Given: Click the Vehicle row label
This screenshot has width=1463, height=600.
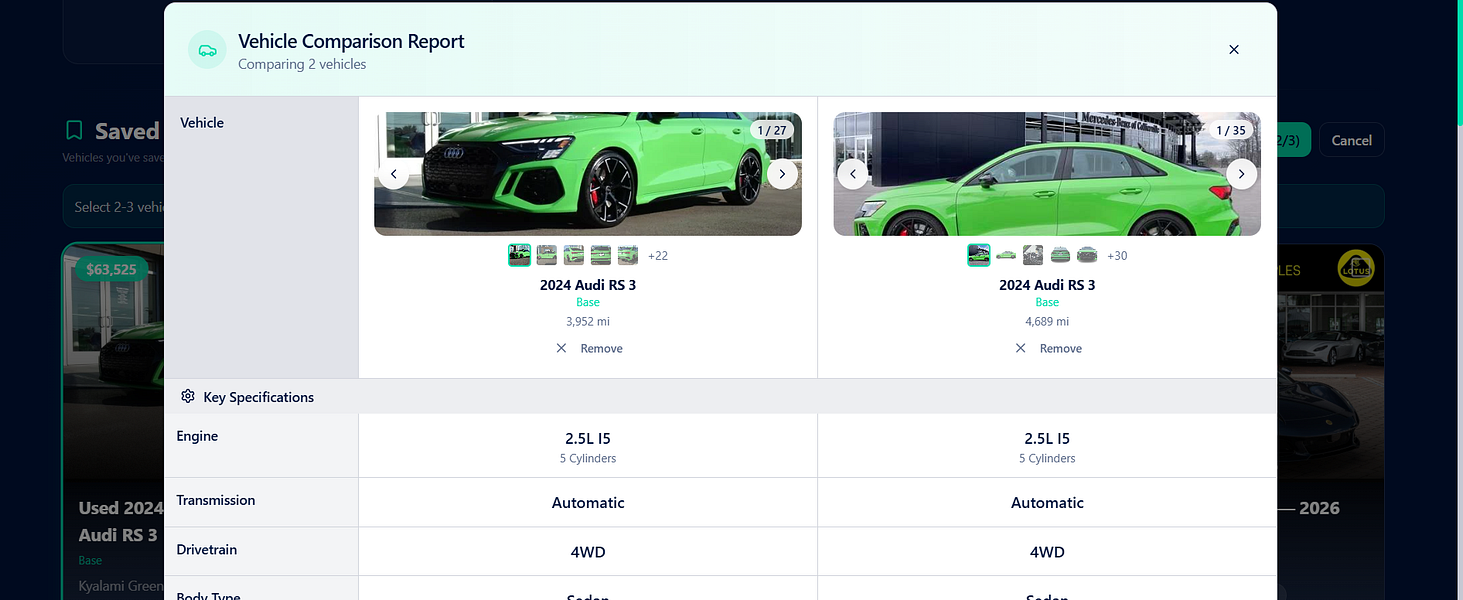Looking at the screenshot, I should pos(202,123).
